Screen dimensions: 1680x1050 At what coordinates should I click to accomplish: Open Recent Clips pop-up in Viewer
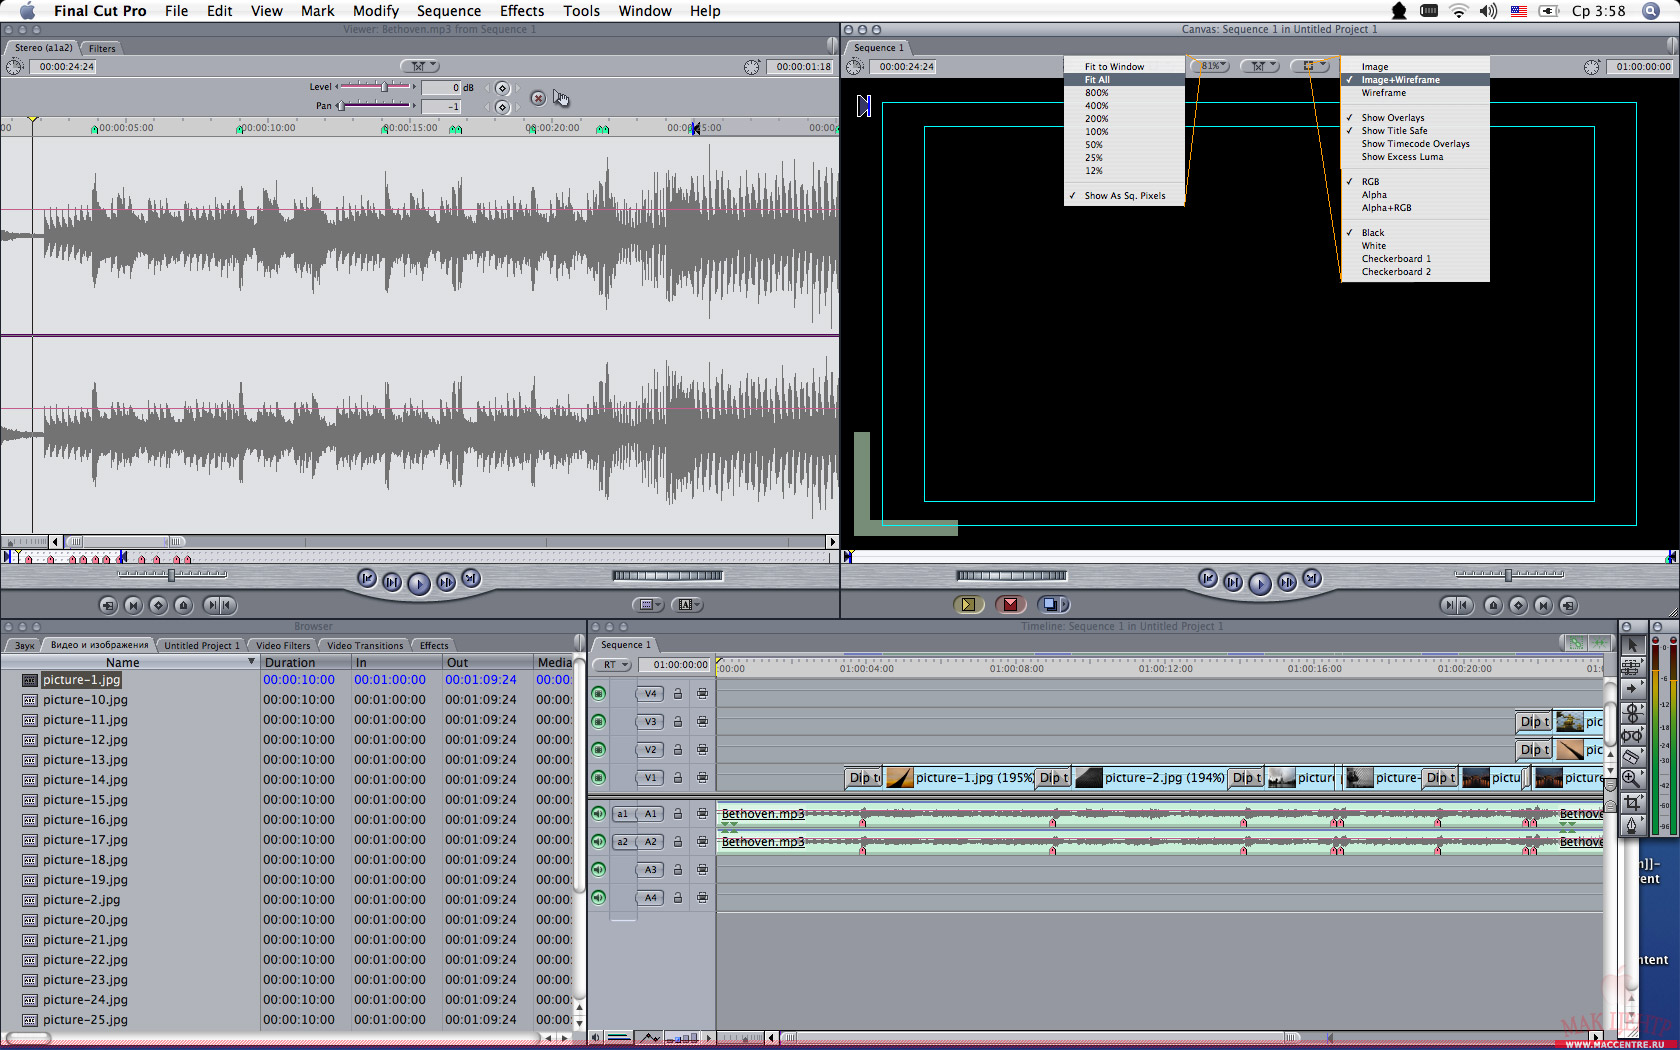[647, 604]
